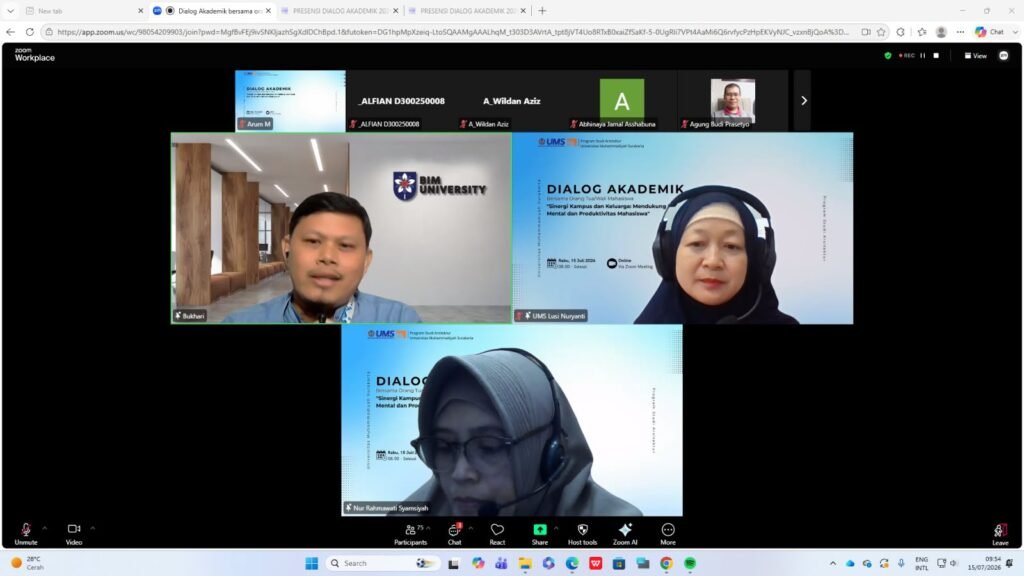Select Abhinaya Jamal Asshabuna's green avatar tile

[x=622, y=101]
